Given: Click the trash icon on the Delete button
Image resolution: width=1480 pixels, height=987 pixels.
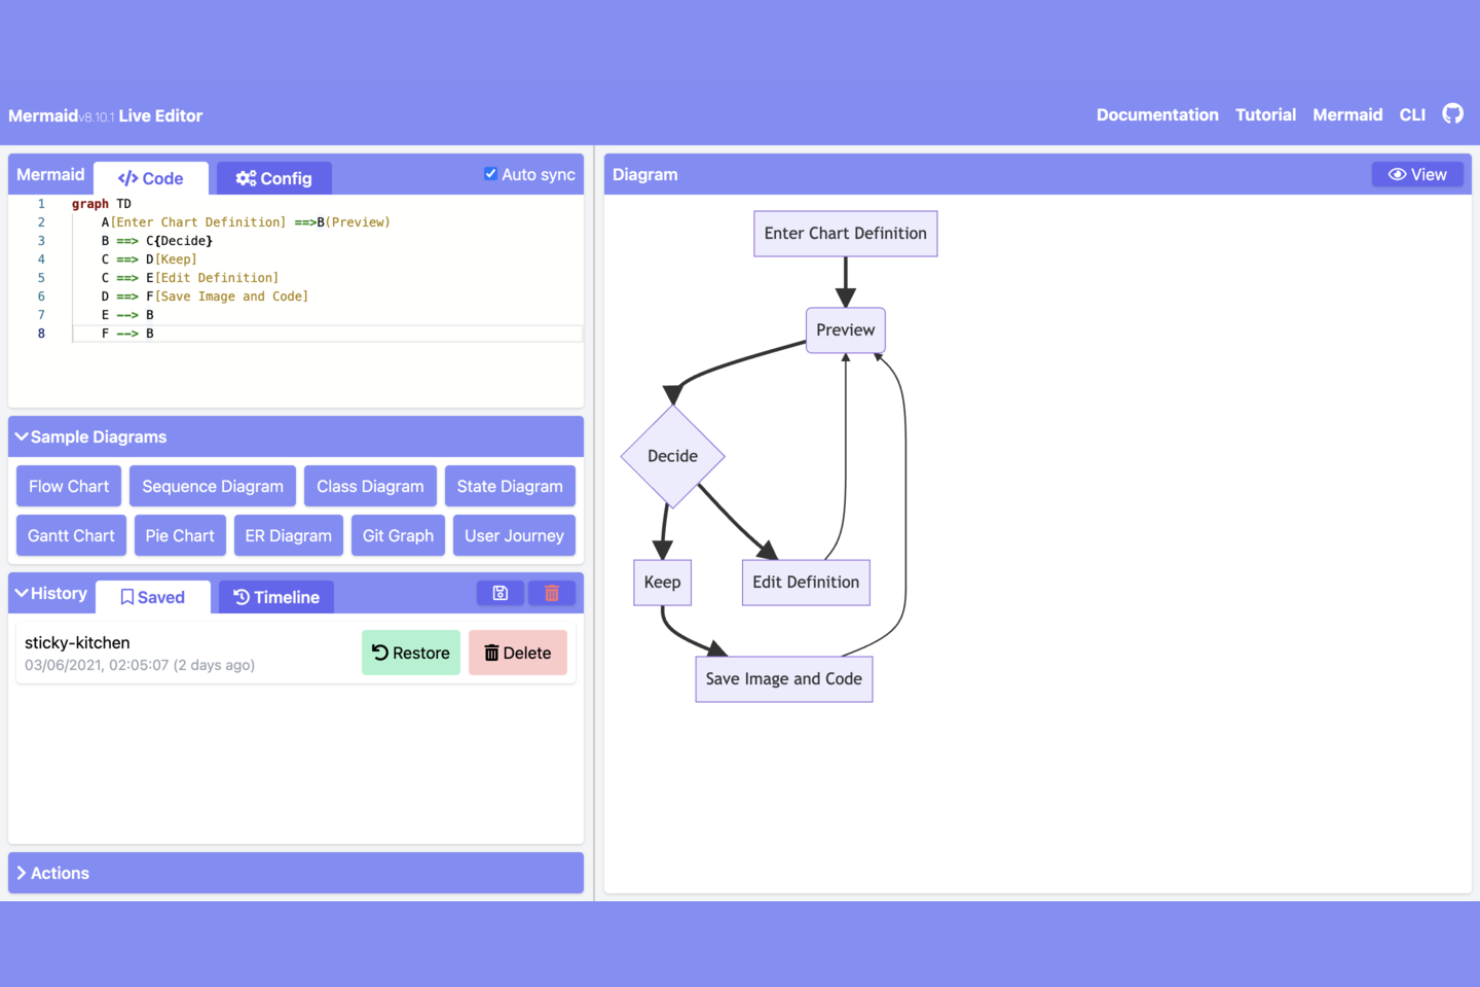Looking at the screenshot, I should click(492, 652).
